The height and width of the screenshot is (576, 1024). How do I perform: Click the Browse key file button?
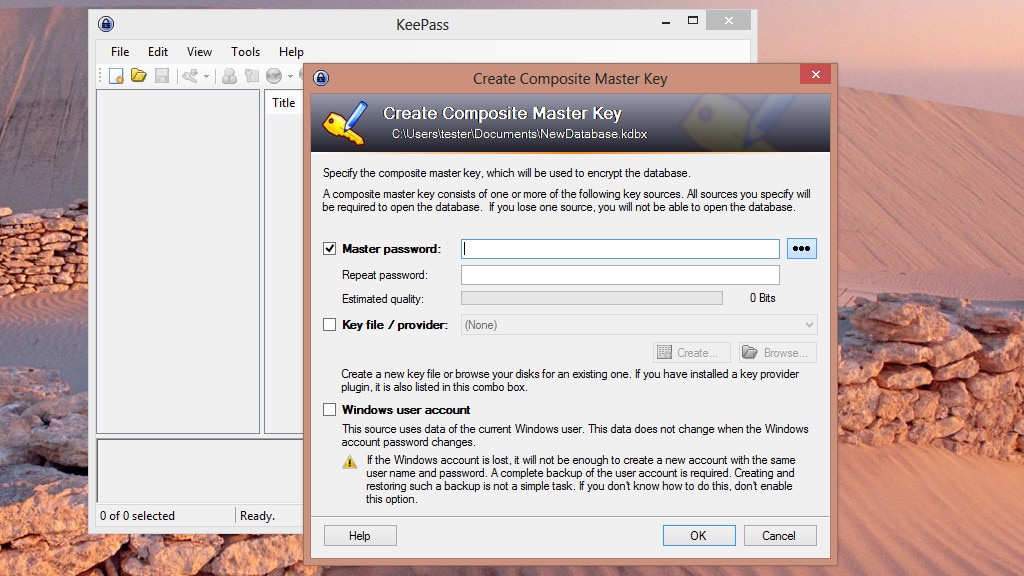click(778, 353)
